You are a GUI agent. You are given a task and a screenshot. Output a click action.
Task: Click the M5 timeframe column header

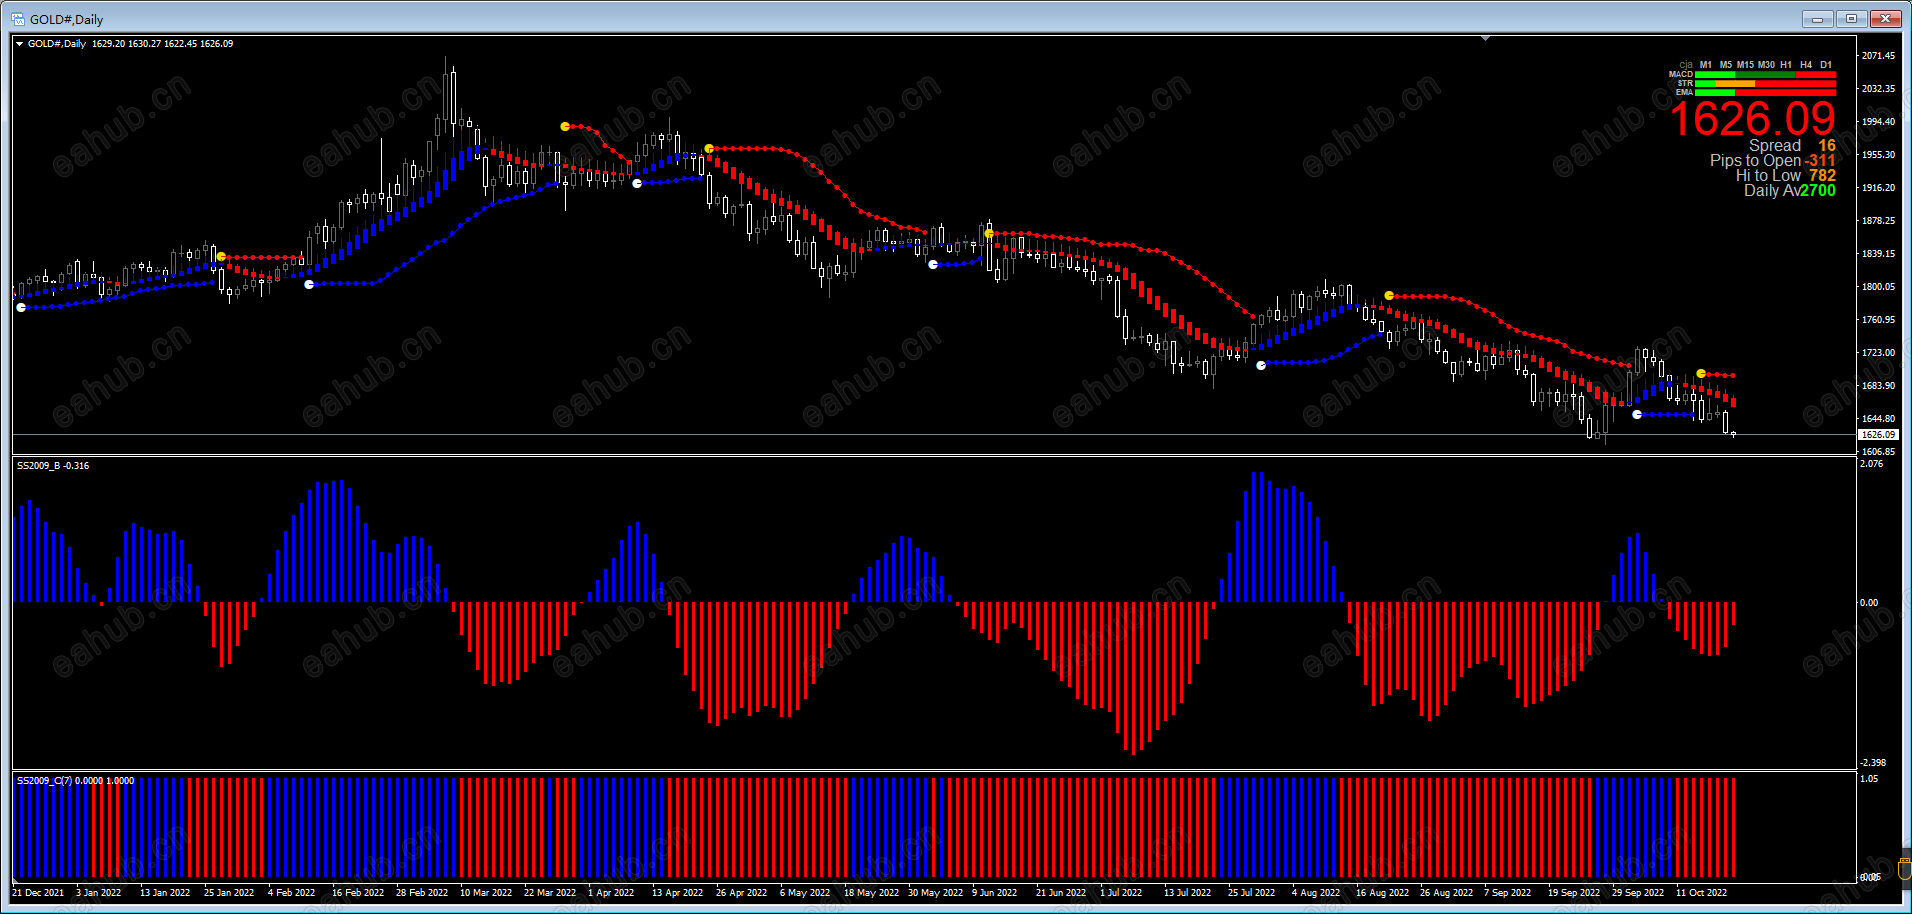[1726, 65]
